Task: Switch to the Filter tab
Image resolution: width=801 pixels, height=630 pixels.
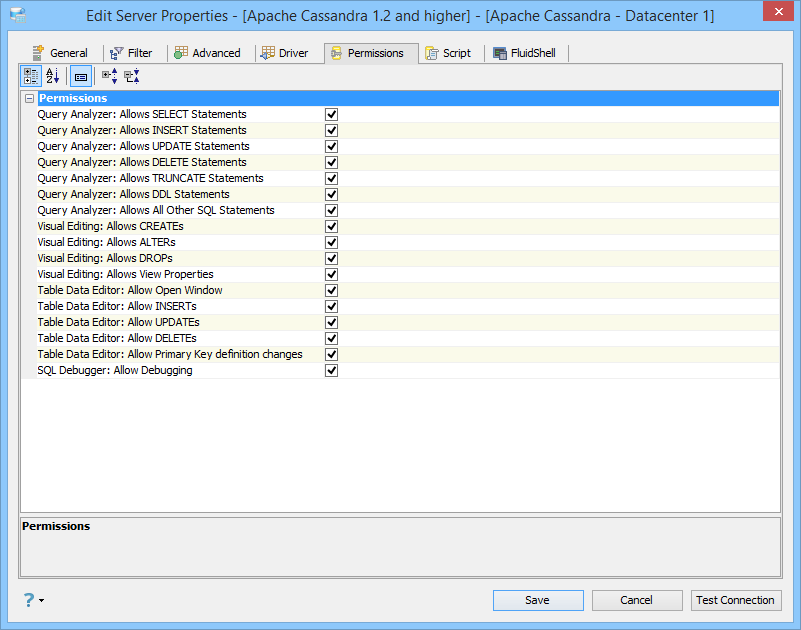Action: tap(132, 53)
